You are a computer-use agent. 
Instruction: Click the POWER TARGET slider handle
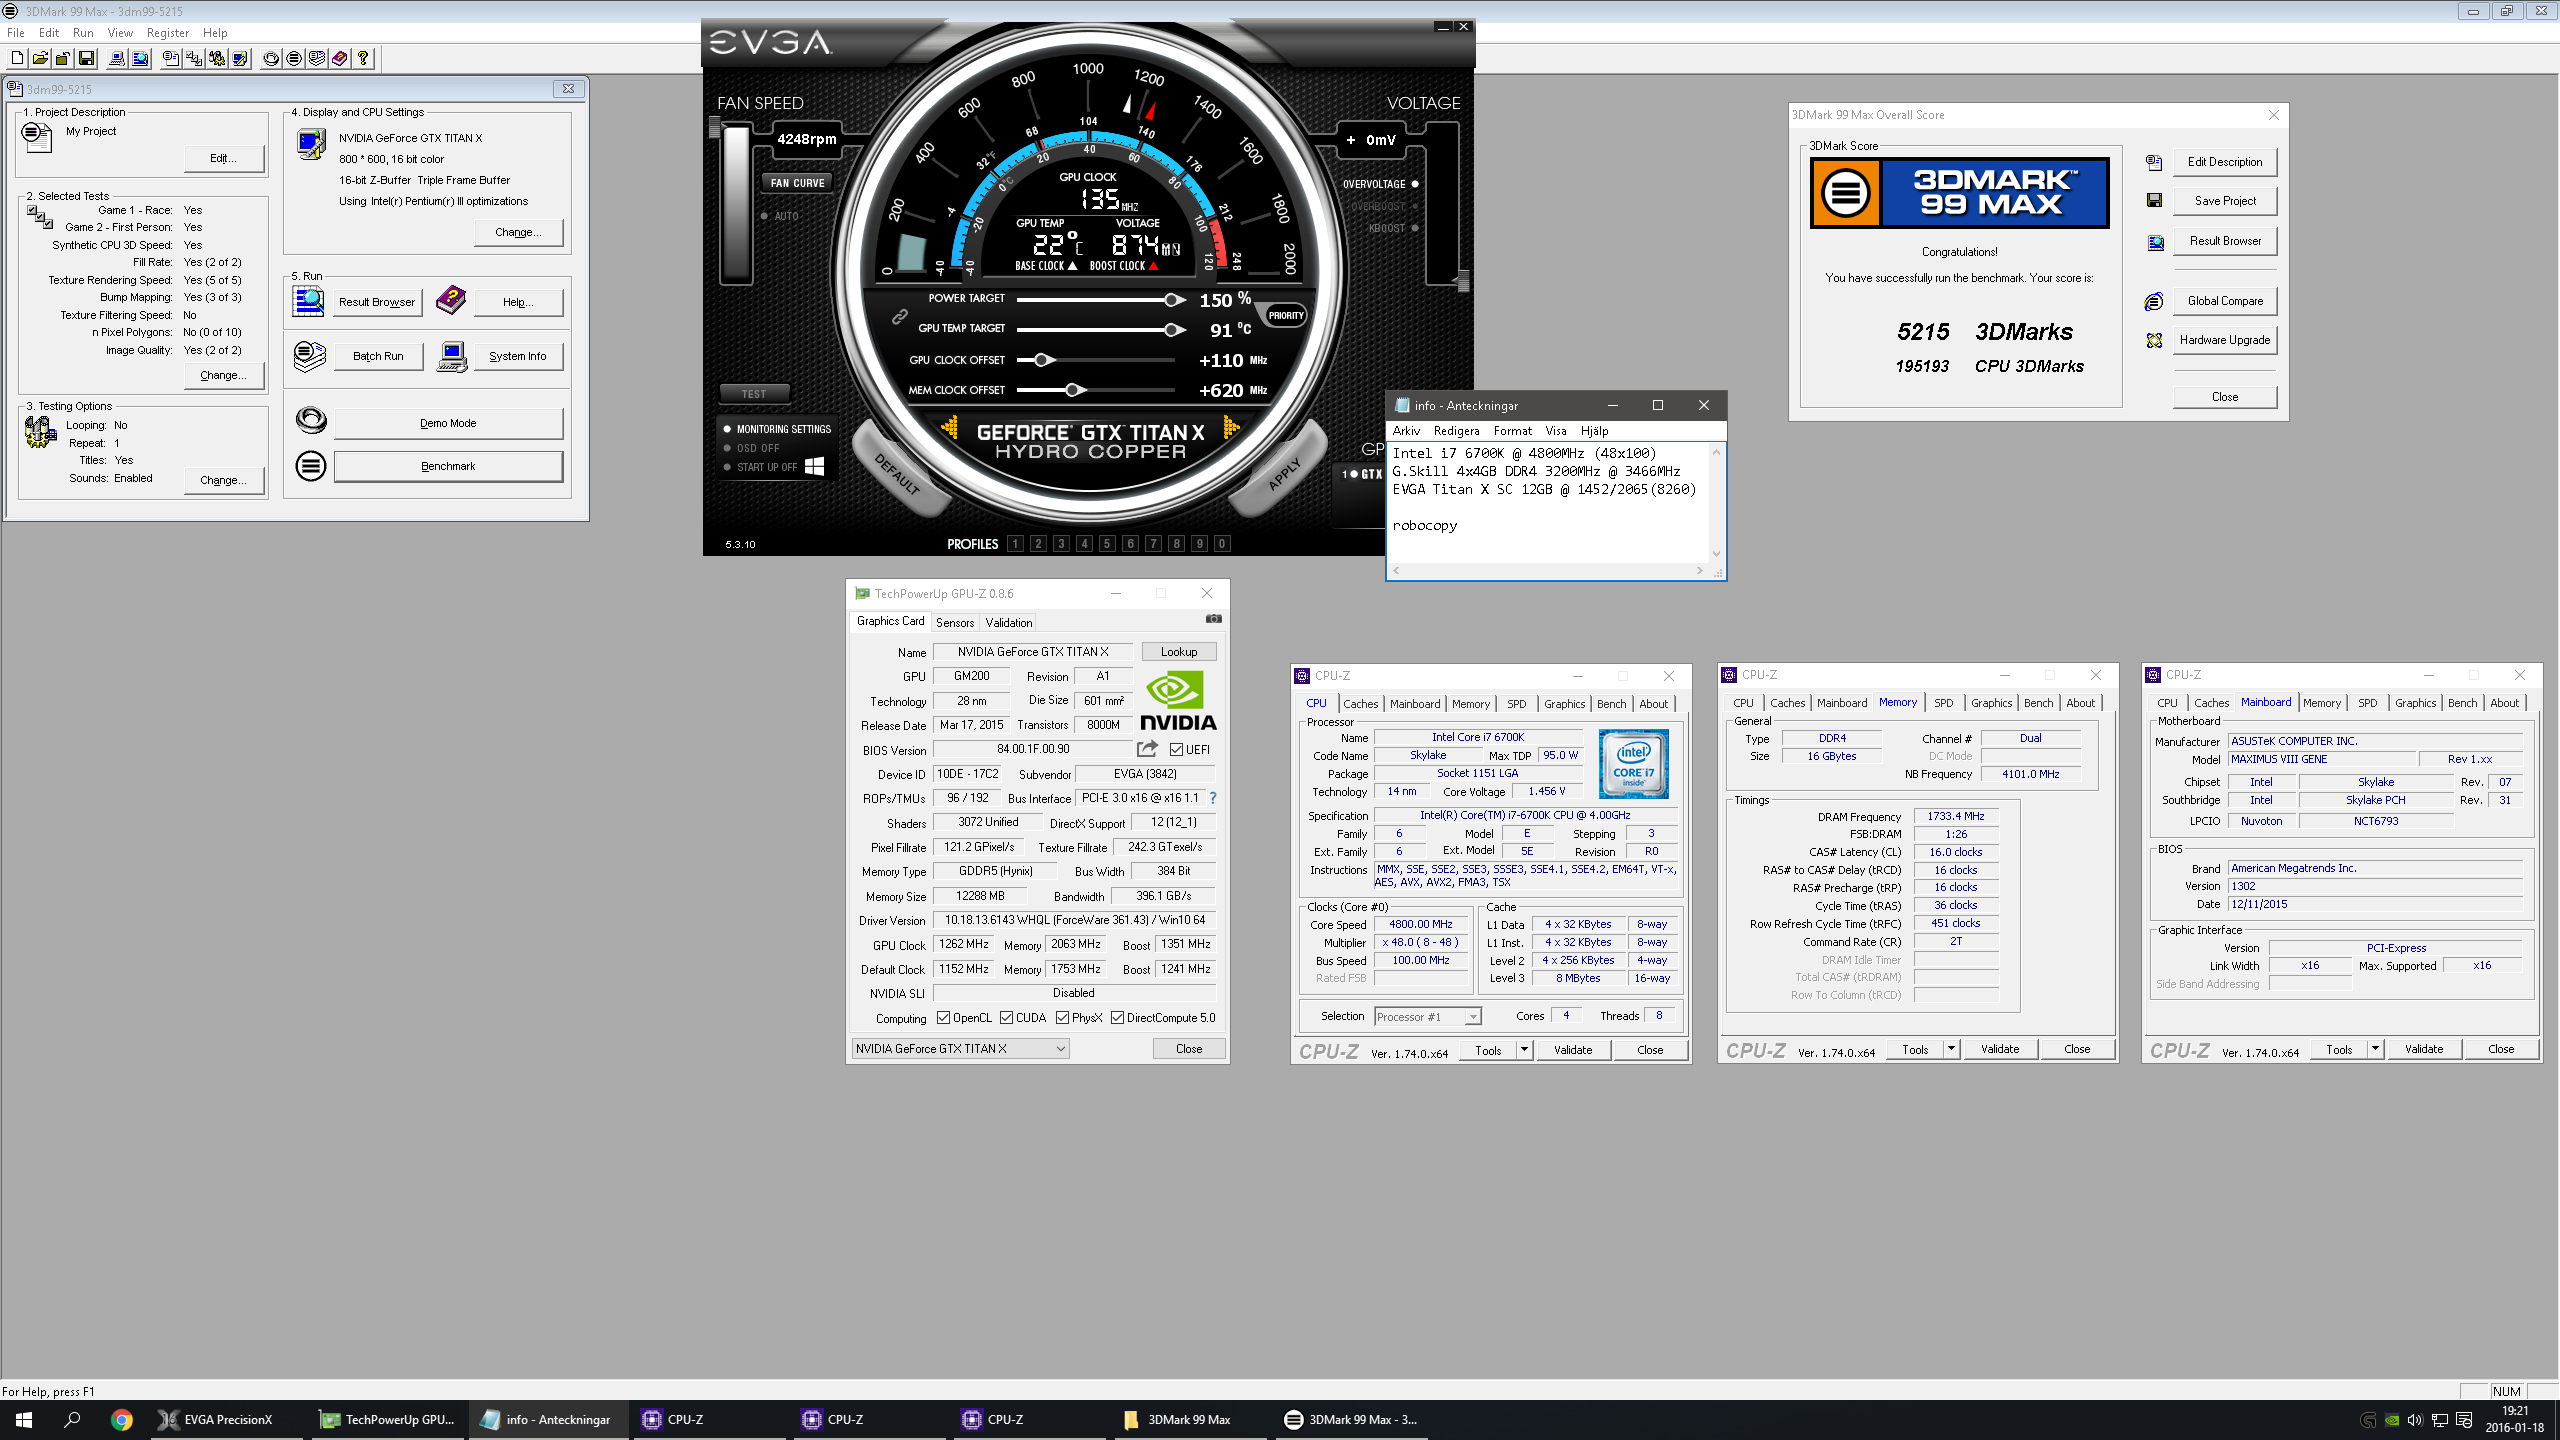1173,299
